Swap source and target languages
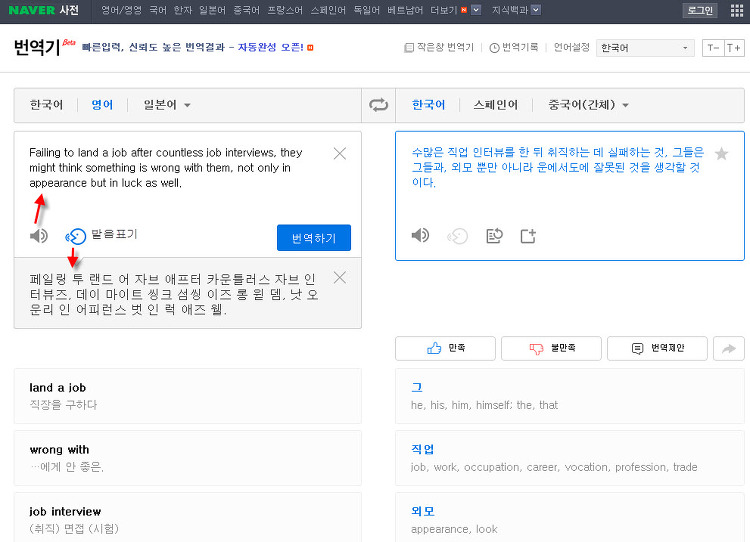 378,105
